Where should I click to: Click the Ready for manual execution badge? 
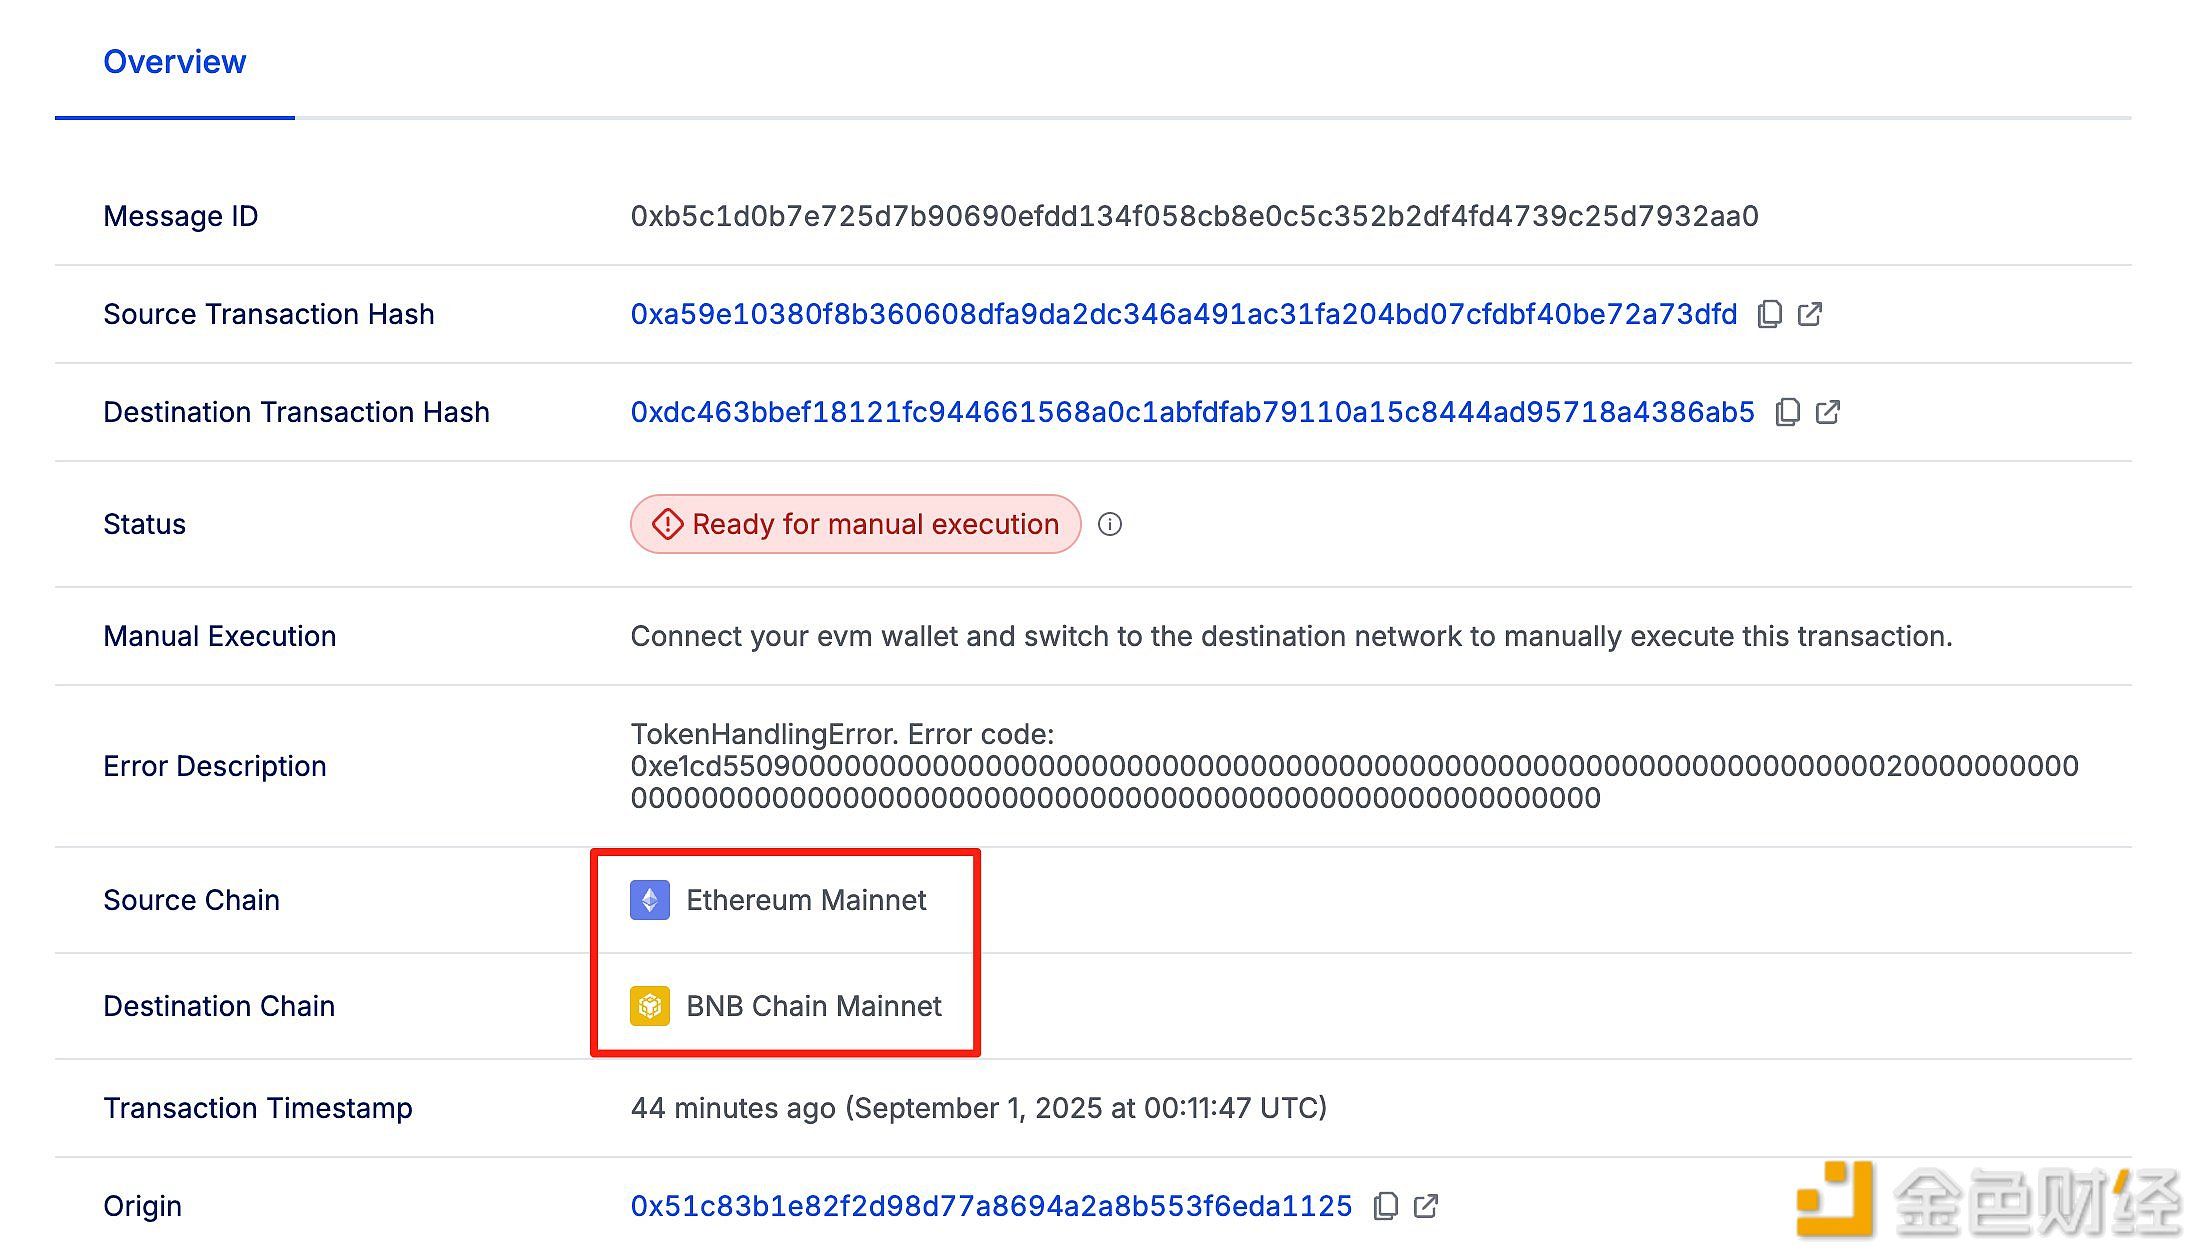856,524
